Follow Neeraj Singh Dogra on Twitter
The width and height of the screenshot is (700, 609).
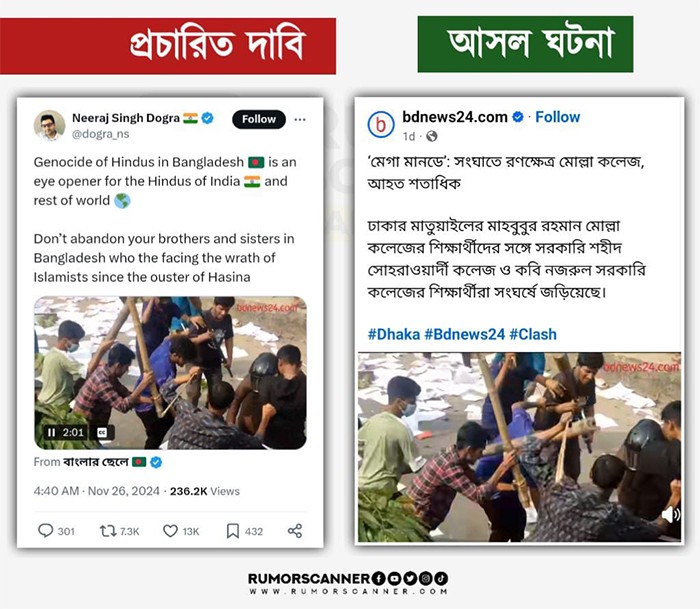coord(259,119)
